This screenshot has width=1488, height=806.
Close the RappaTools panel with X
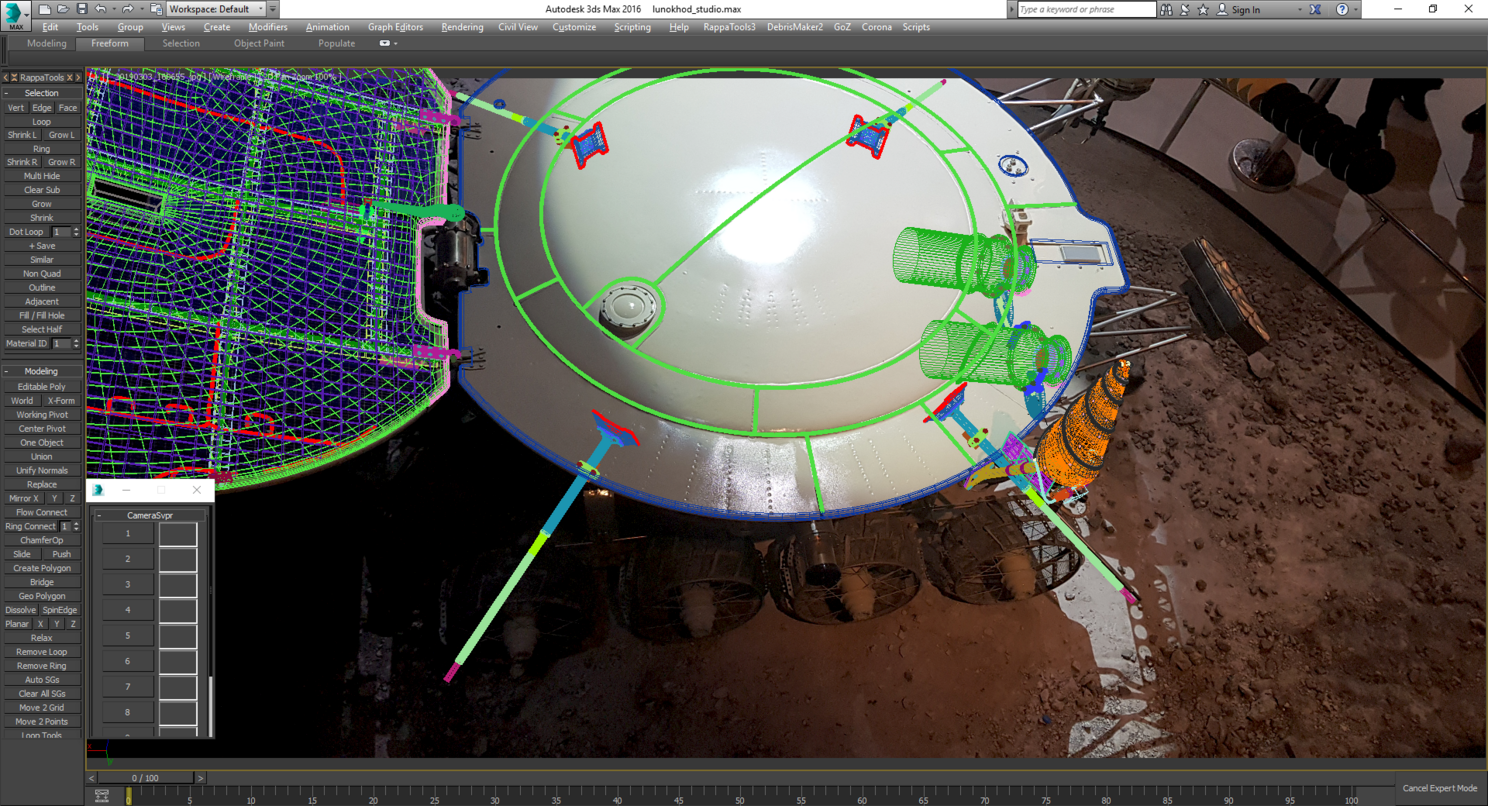(70, 77)
